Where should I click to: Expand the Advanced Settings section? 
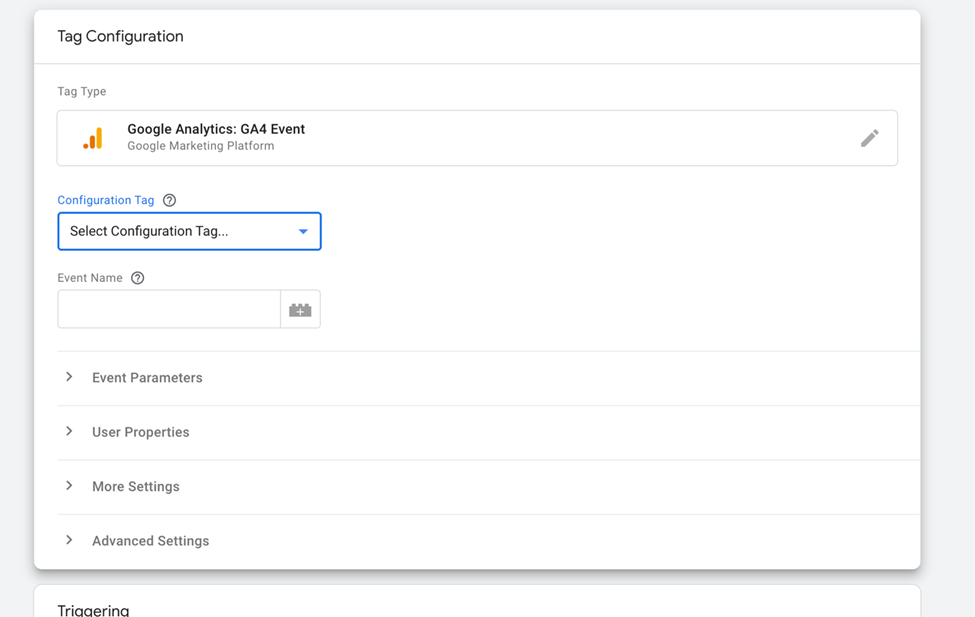point(489,541)
